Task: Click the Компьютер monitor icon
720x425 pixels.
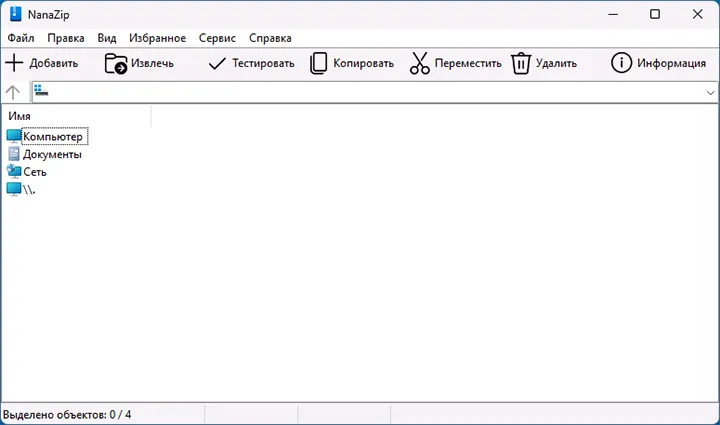Action: [x=14, y=136]
